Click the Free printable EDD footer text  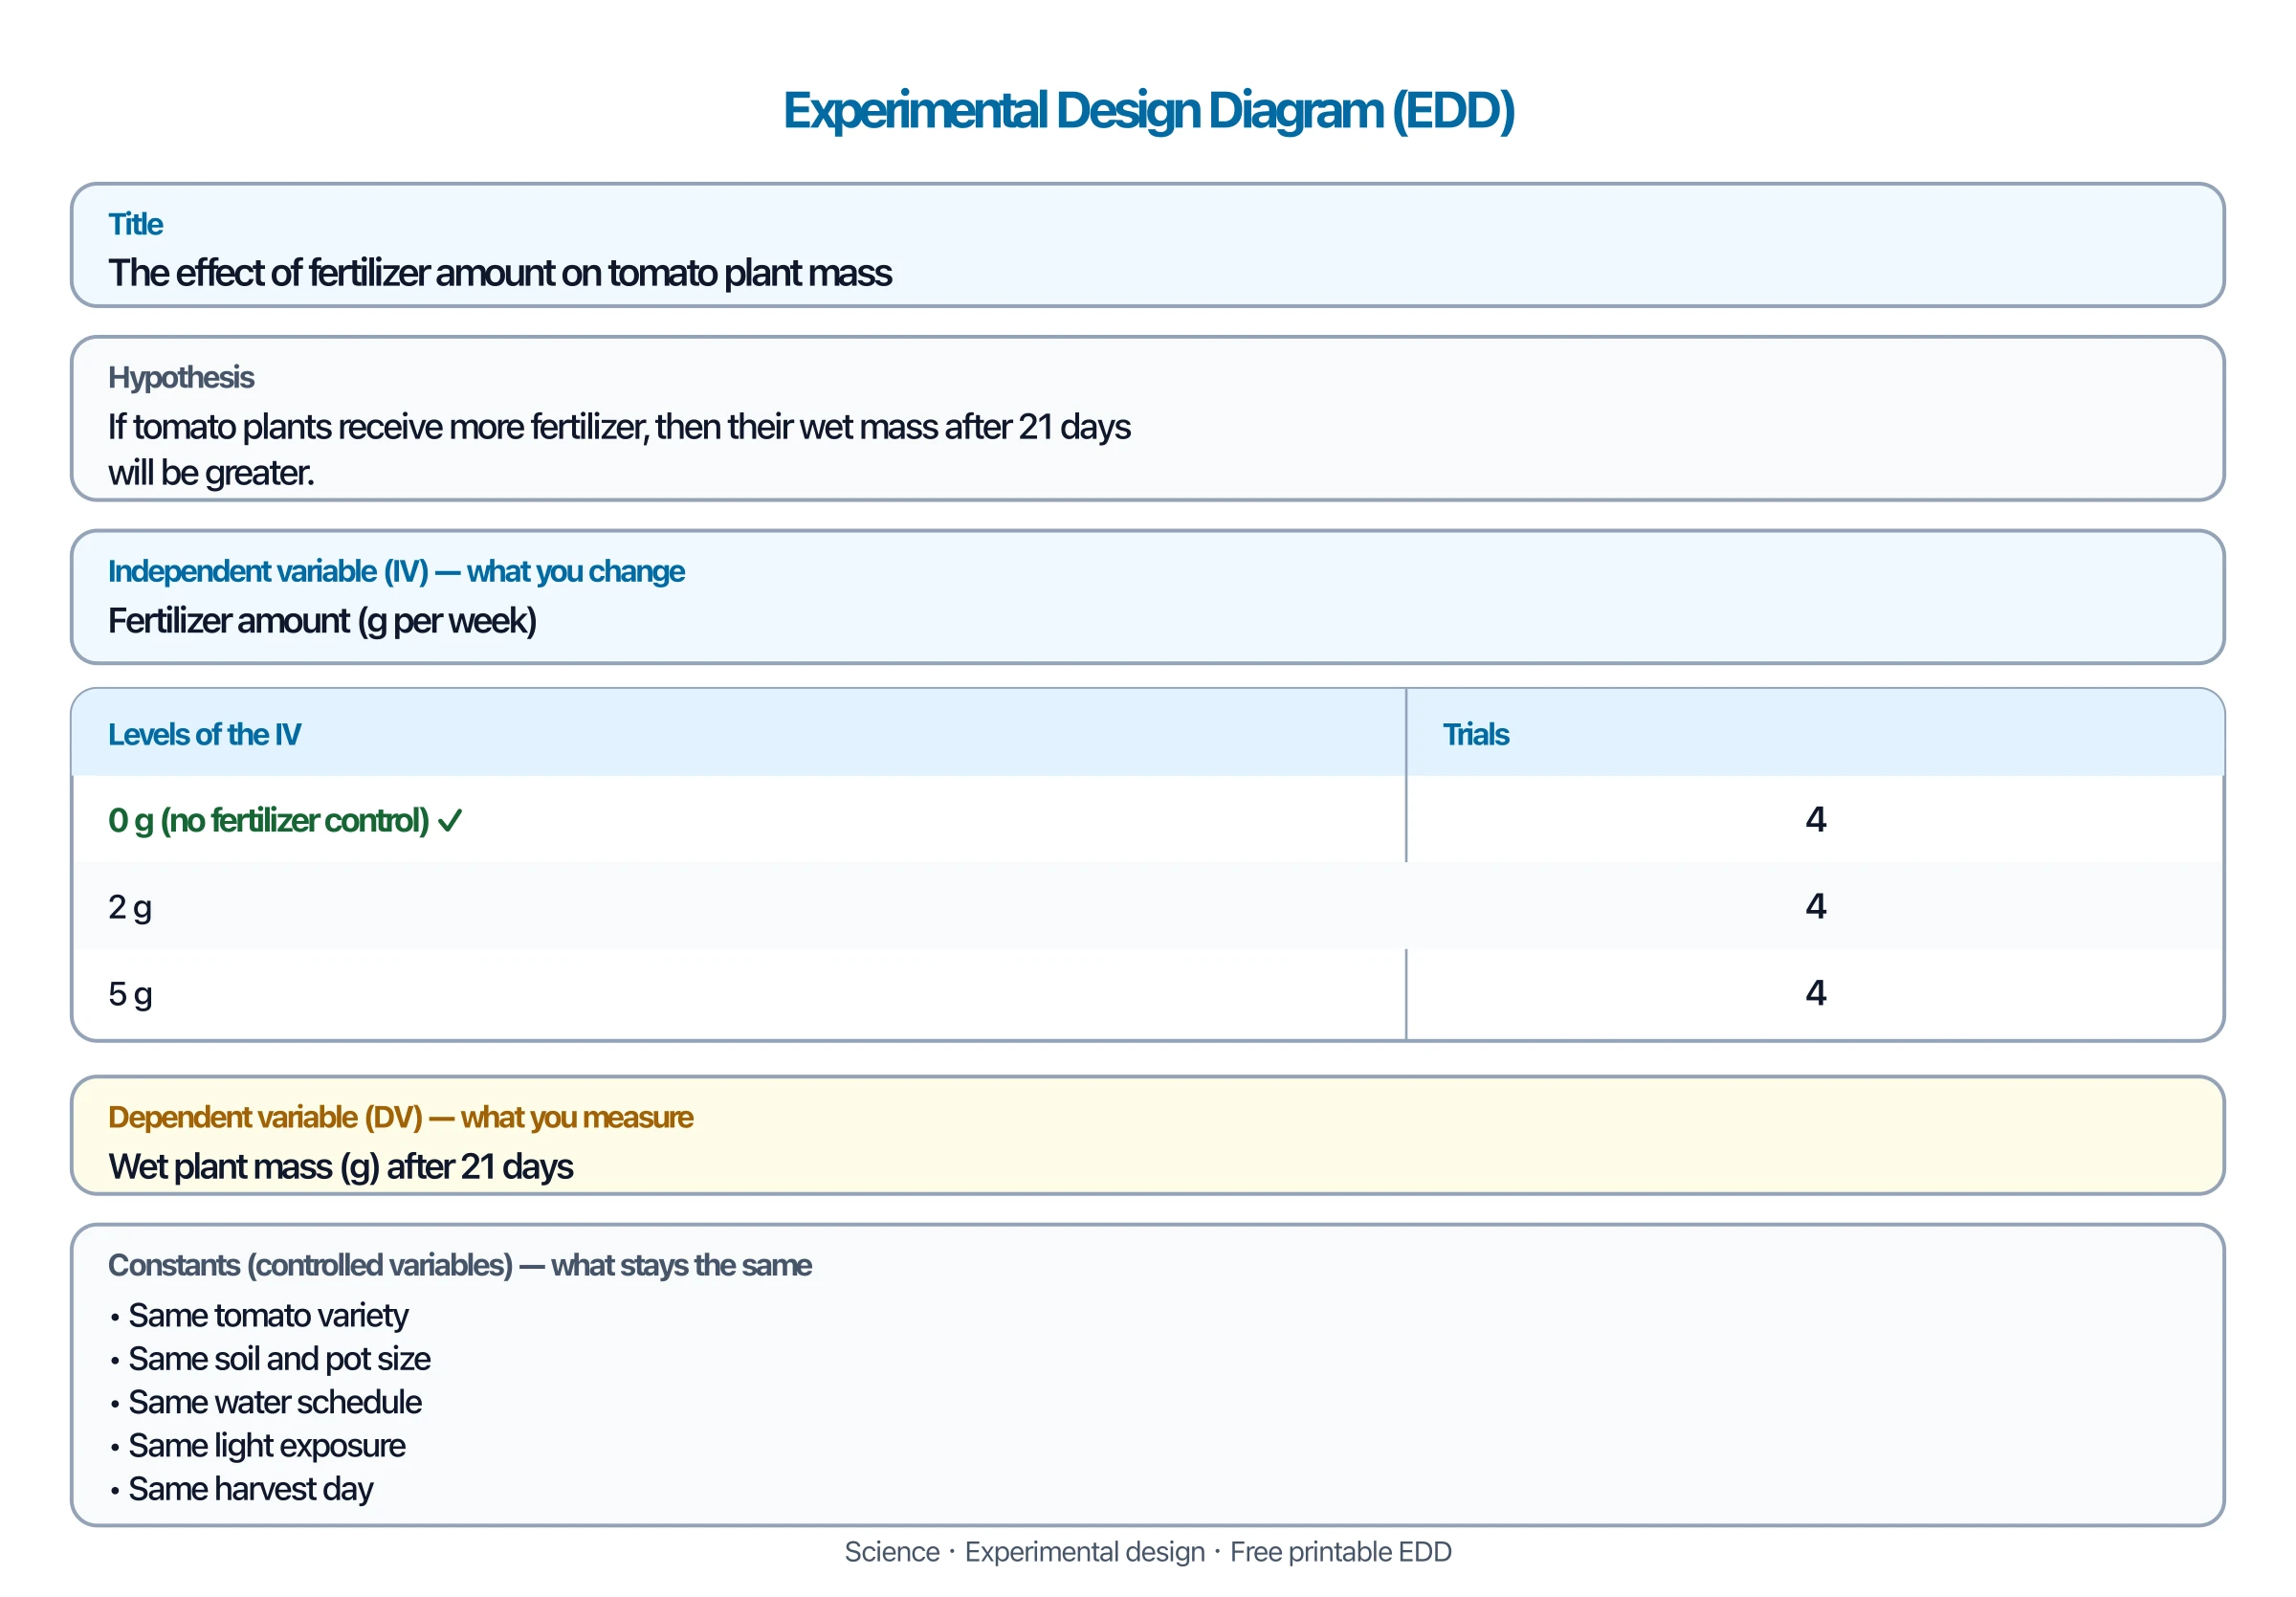pos(1340,1552)
